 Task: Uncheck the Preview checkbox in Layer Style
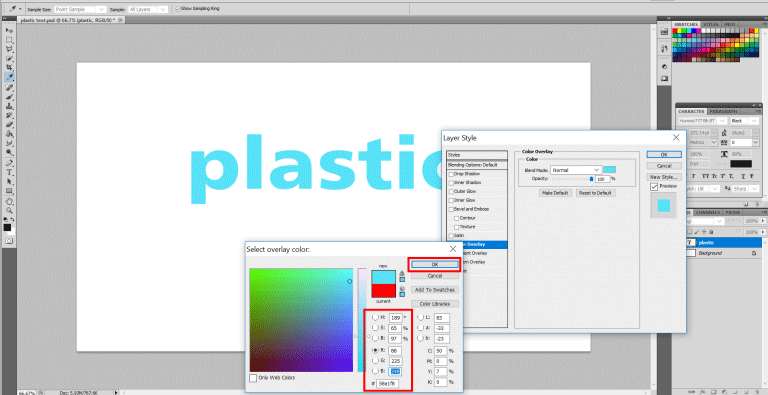point(654,187)
